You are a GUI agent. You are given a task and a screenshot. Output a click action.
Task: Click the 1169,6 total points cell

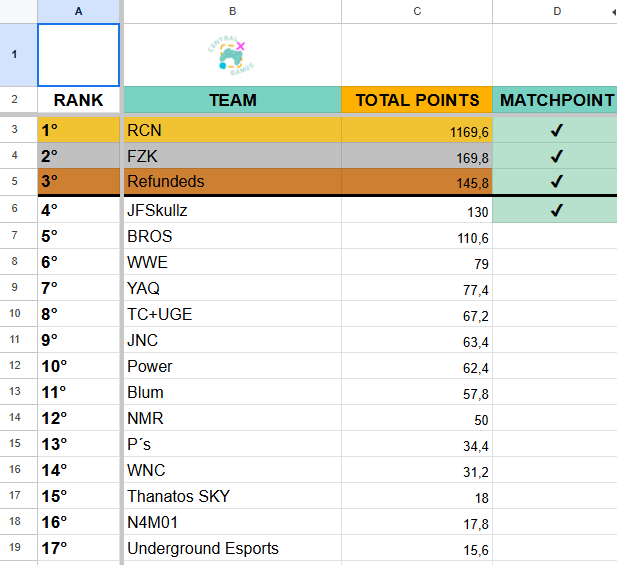coord(417,129)
